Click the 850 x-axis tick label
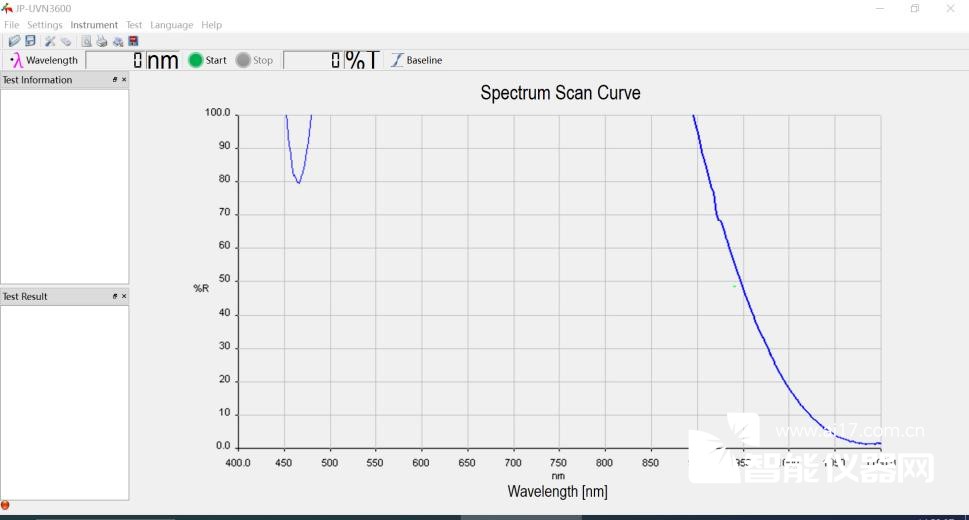 pyautogui.click(x=650, y=462)
